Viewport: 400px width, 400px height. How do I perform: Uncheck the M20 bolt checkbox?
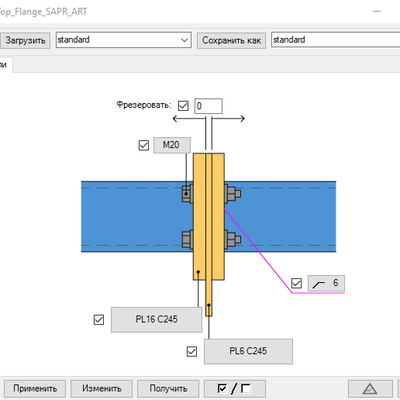pyautogui.click(x=144, y=145)
